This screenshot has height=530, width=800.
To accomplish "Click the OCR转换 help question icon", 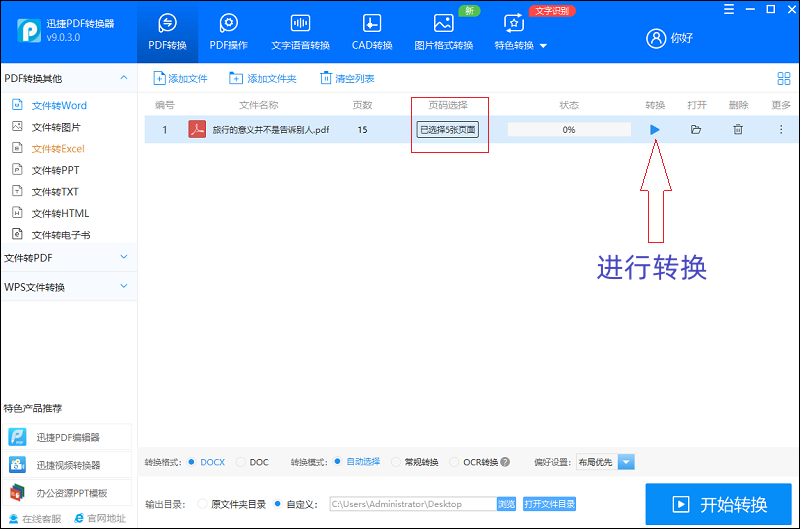I will pos(505,462).
